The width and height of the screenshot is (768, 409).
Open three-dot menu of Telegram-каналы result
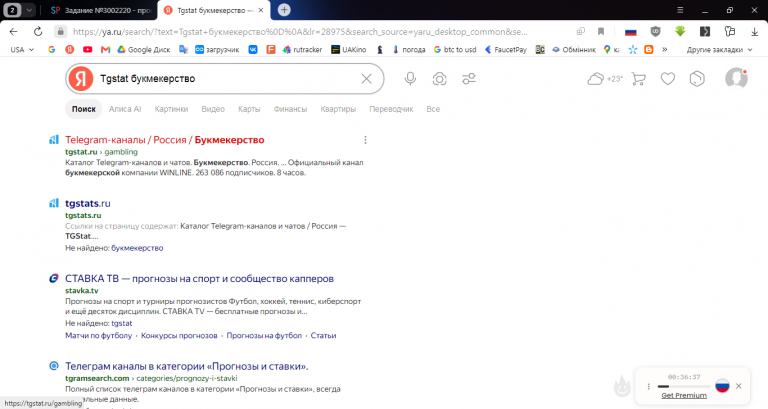365,140
